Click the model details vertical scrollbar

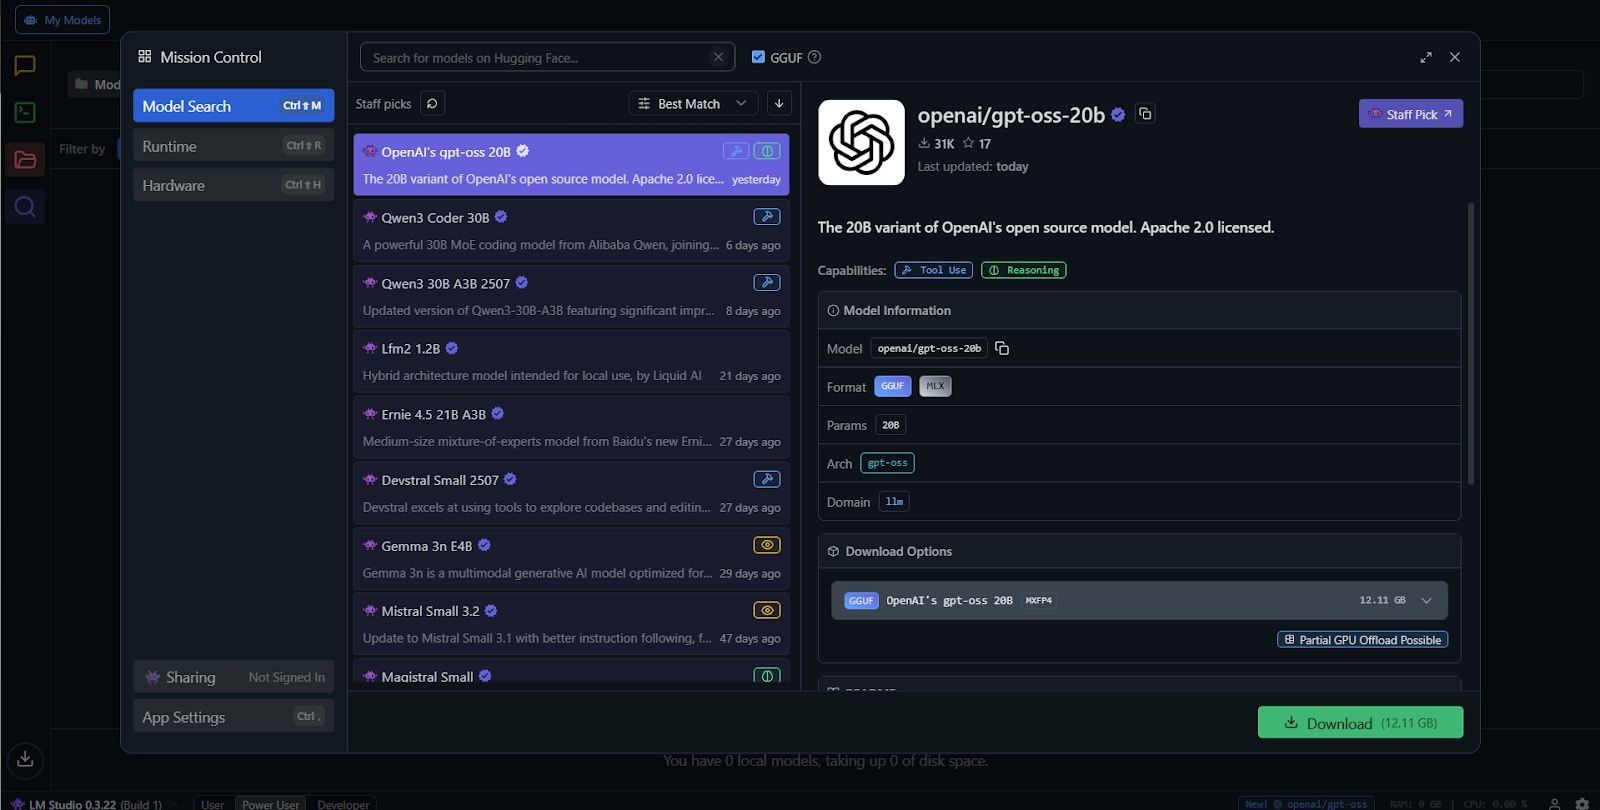(1471, 344)
